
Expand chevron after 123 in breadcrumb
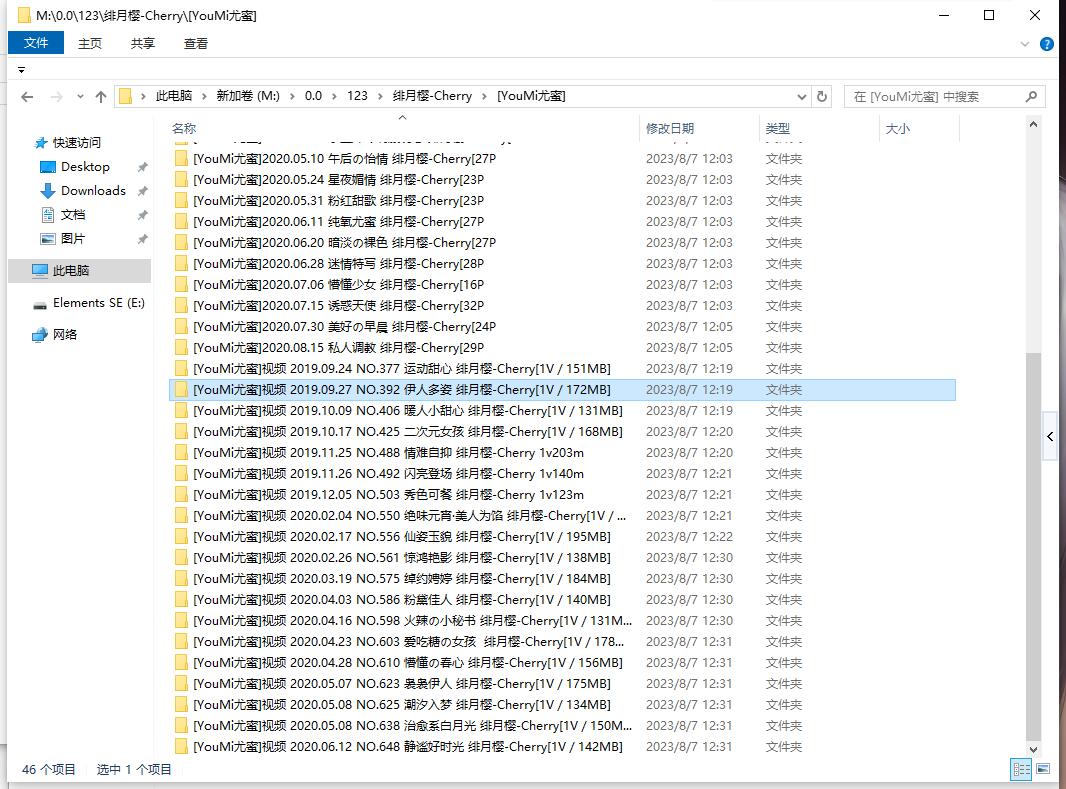click(x=380, y=97)
